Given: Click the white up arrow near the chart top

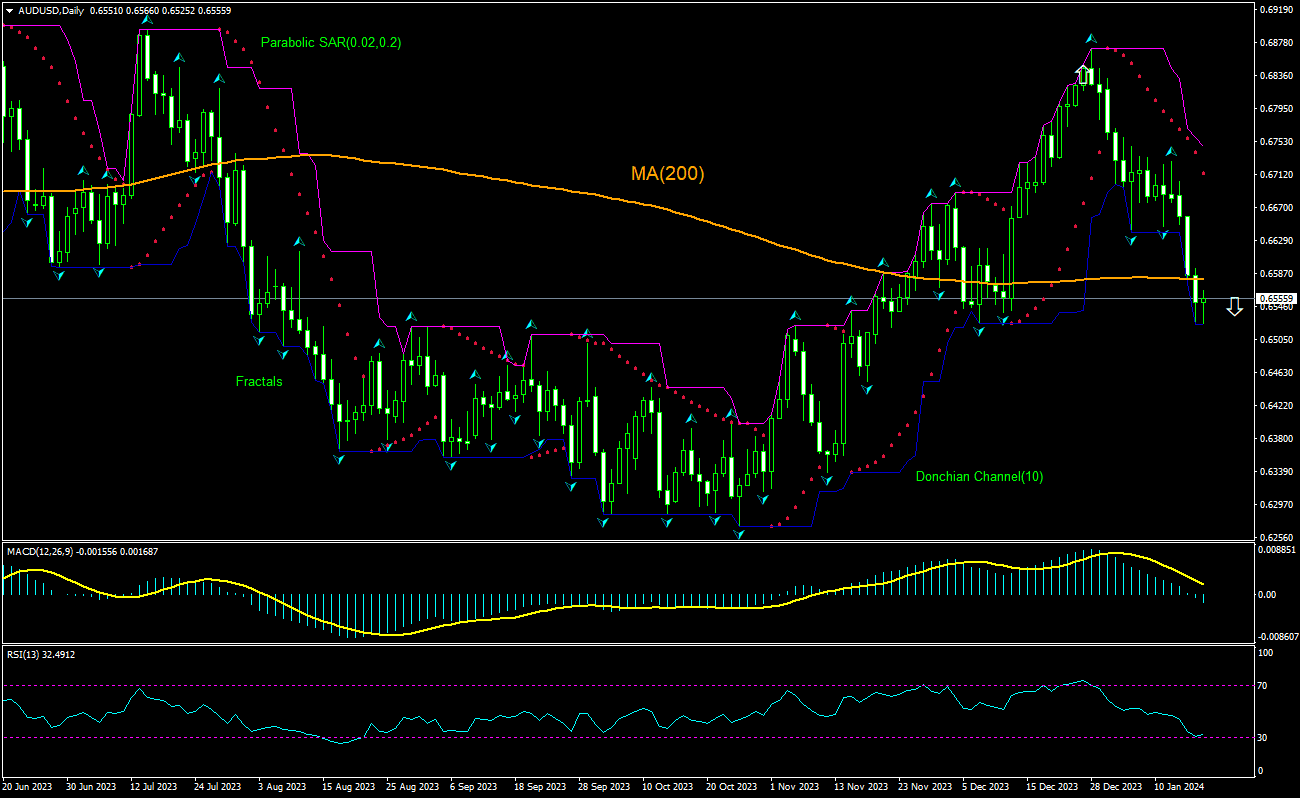Looking at the screenshot, I should pyautogui.click(x=1083, y=72).
